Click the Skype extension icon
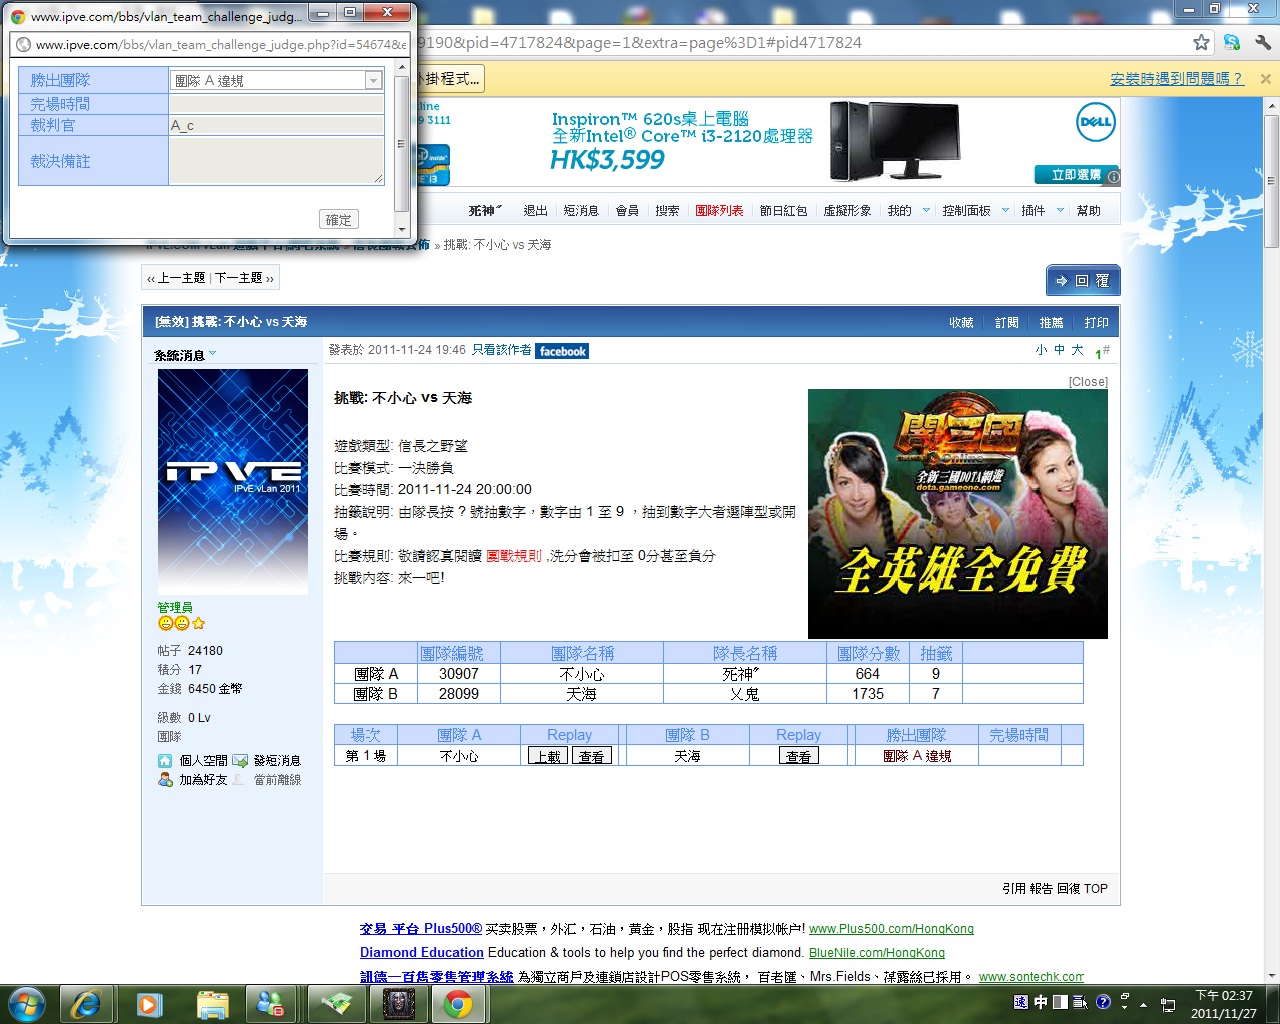Viewport: 1280px width, 1024px height. point(1232,42)
